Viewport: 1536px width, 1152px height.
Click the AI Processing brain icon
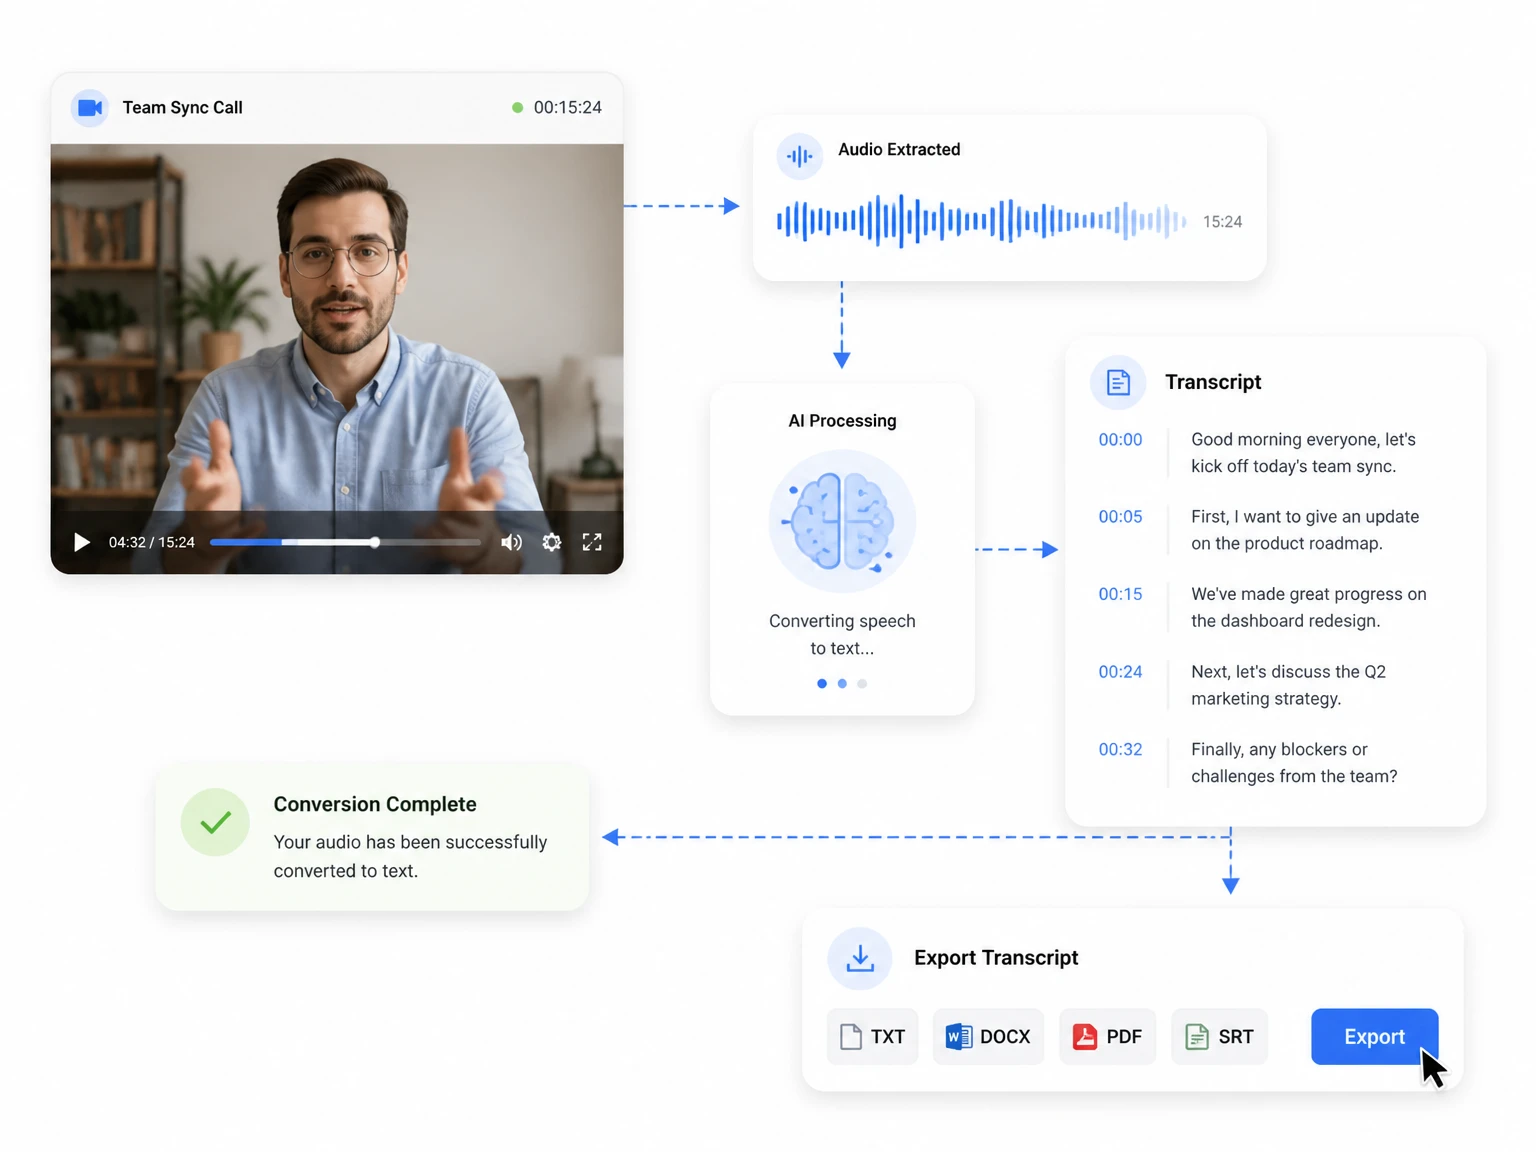pos(842,521)
